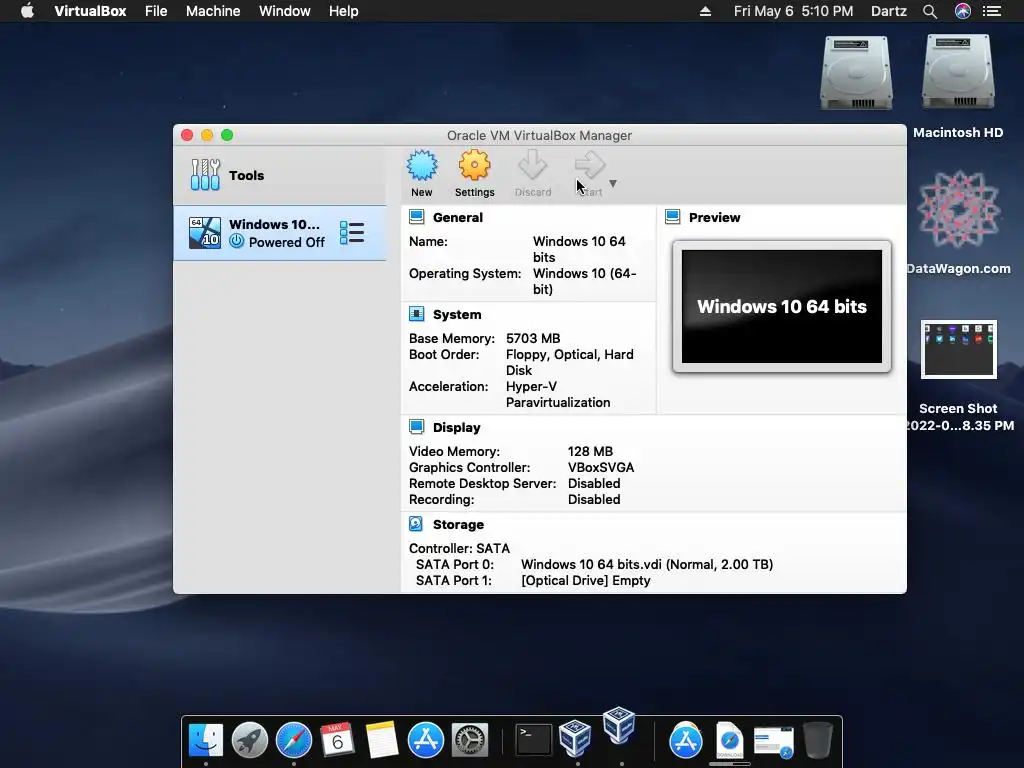This screenshot has height=768, width=1024.
Task: Click the Dartz user name in menu bar
Action: coord(889,11)
